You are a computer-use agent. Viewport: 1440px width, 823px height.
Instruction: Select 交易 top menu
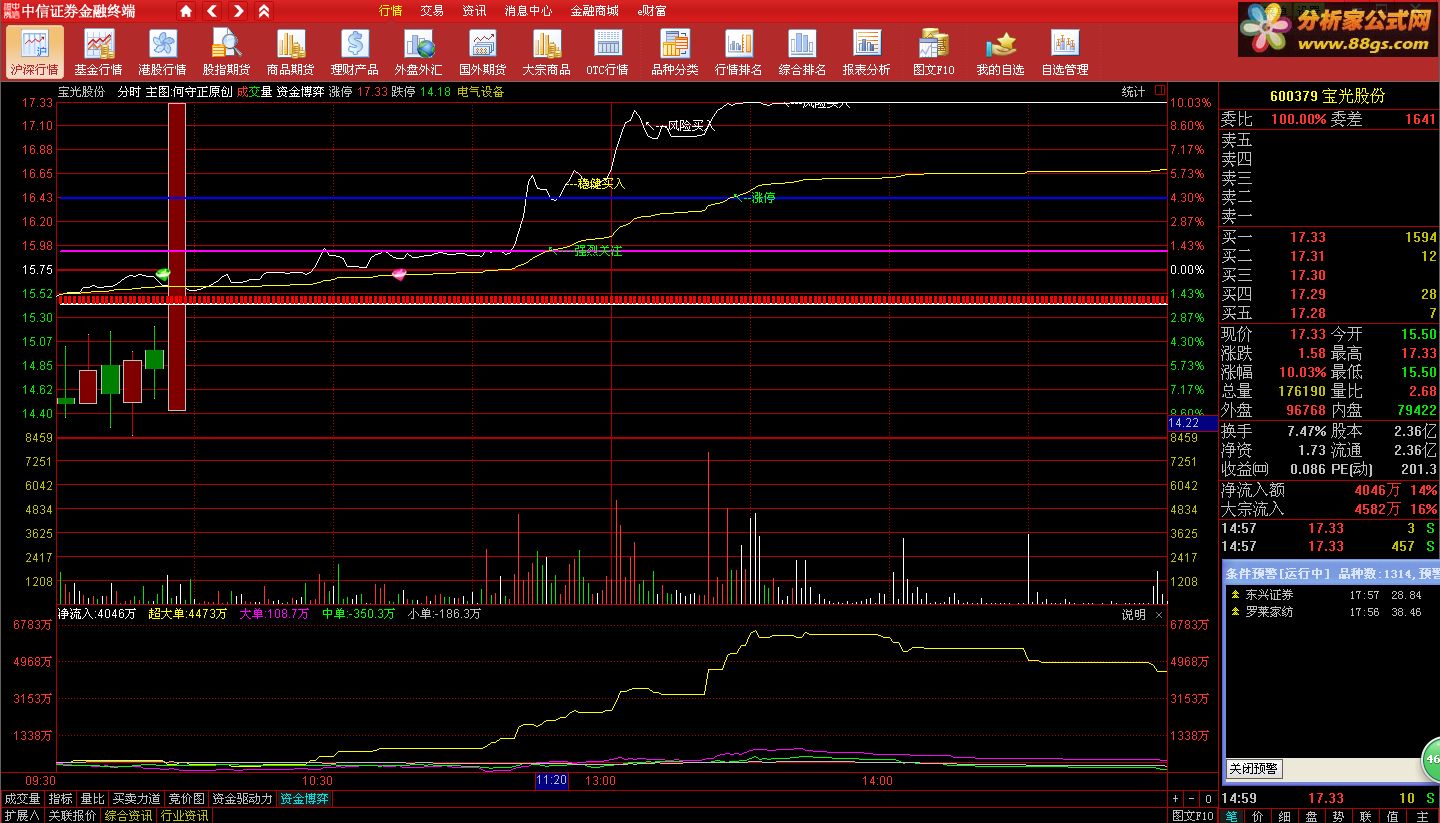[x=432, y=11]
